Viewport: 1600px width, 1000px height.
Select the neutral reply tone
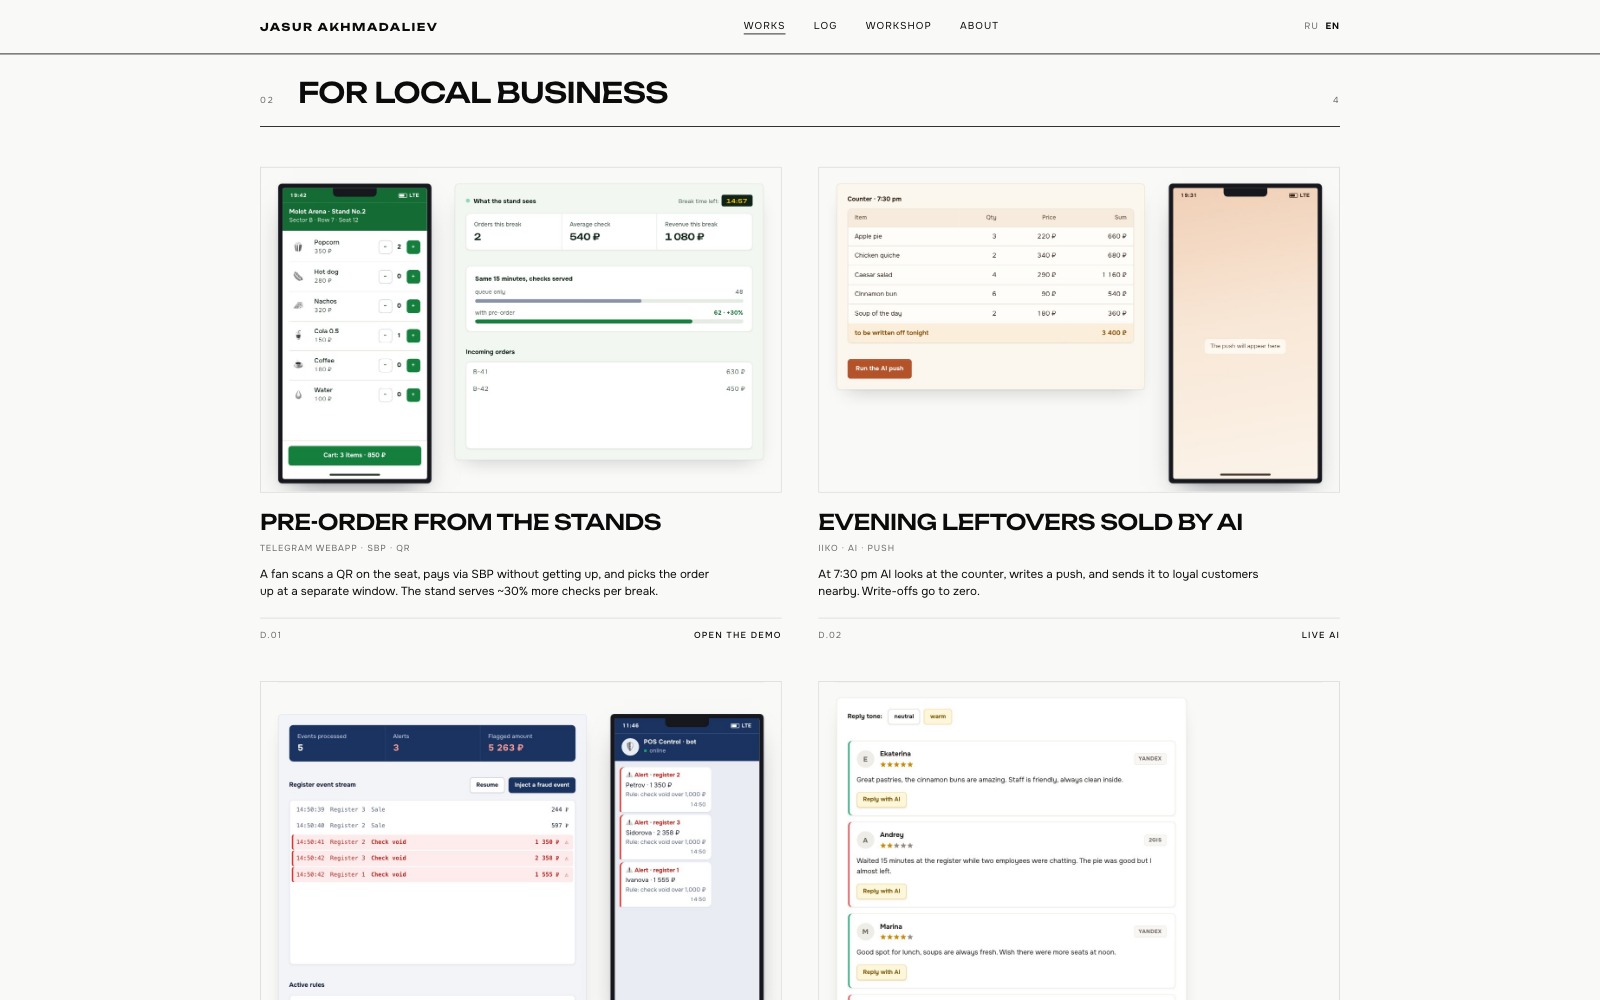(x=904, y=716)
